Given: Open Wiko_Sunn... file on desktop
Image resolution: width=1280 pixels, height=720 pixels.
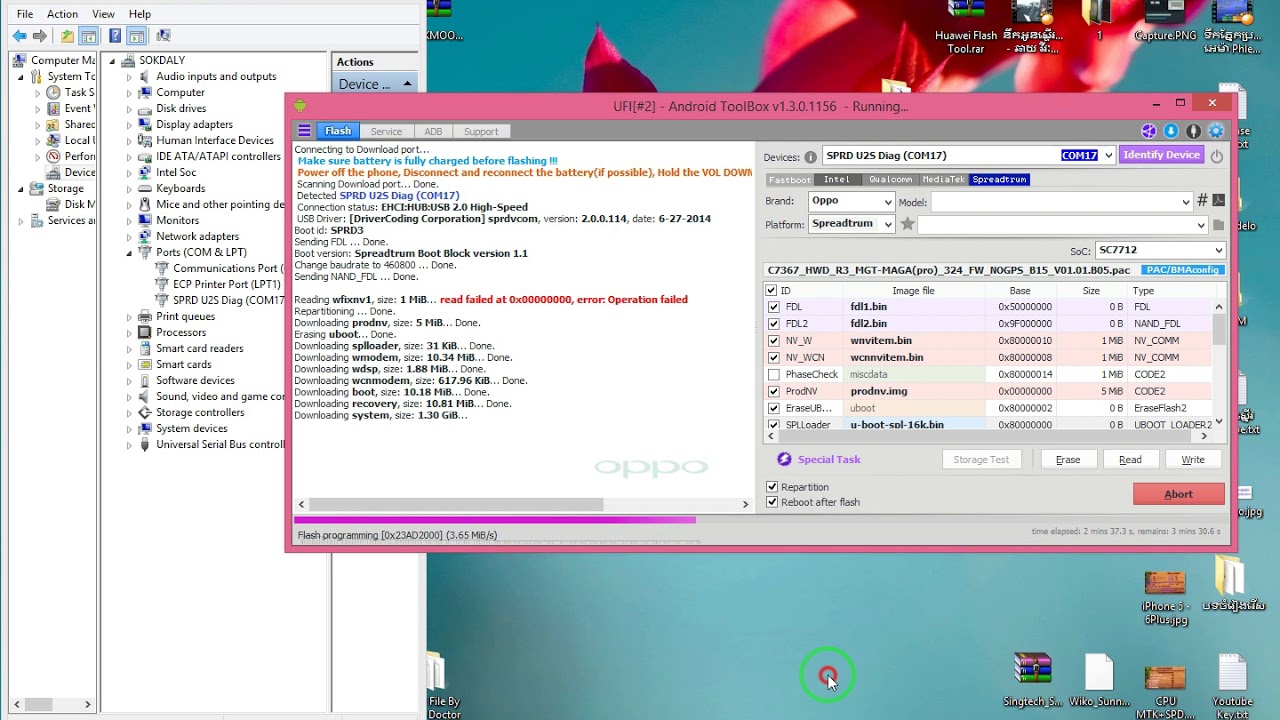Looking at the screenshot, I should [1099, 680].
